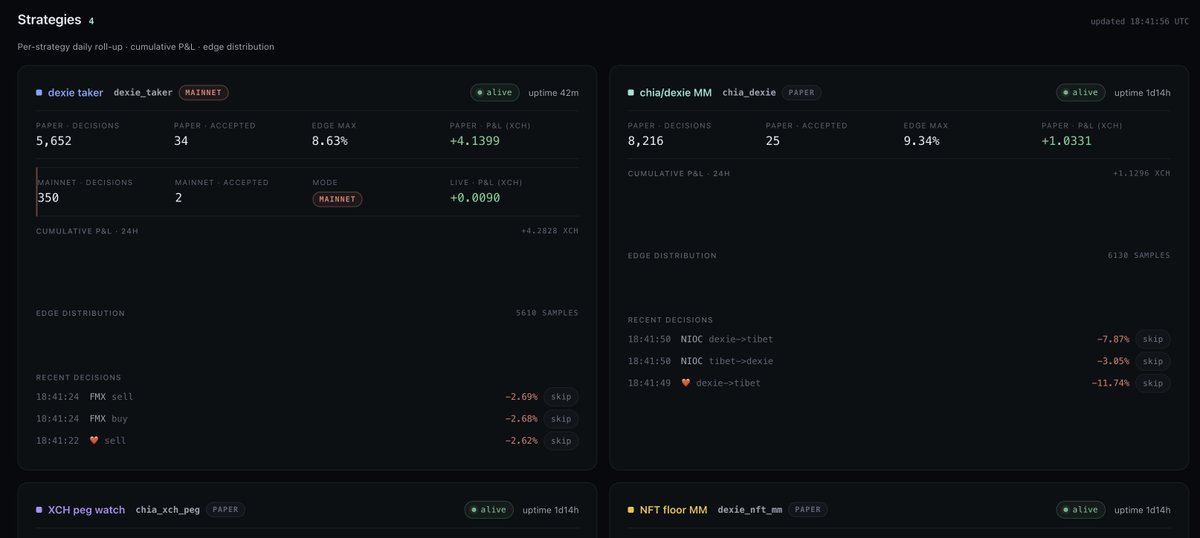Click the purple square icon beside XCH peg watch
This screenshot has height=538, width=1200.
[x=39, y=510]
